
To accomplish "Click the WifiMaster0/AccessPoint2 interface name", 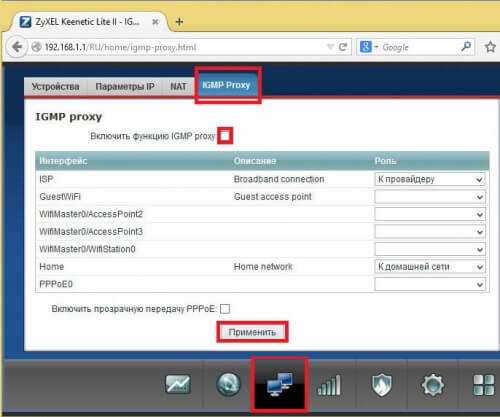I will point(91,214).
